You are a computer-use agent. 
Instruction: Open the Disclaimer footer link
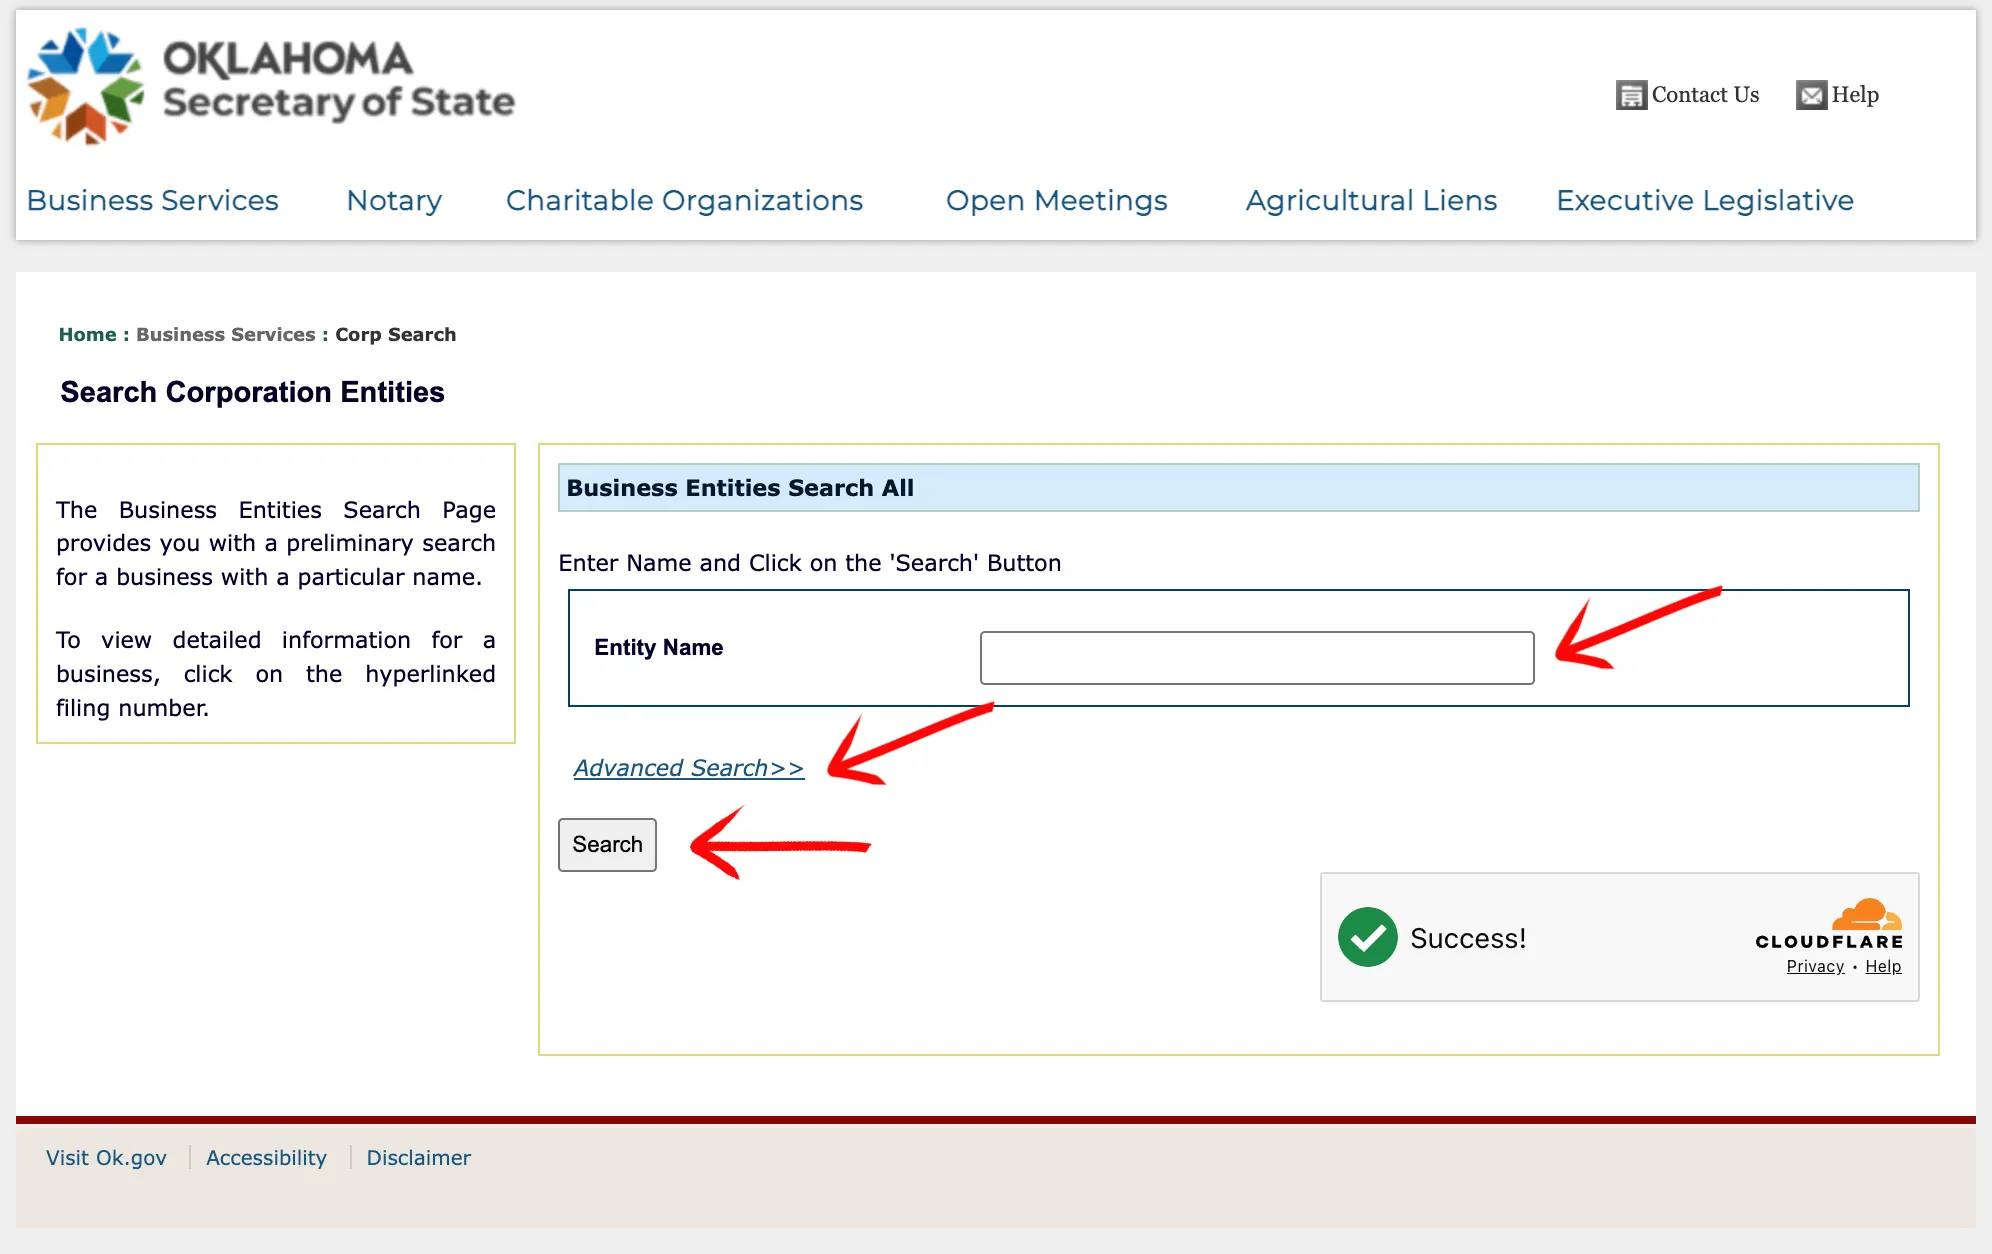click(418, 1158)
